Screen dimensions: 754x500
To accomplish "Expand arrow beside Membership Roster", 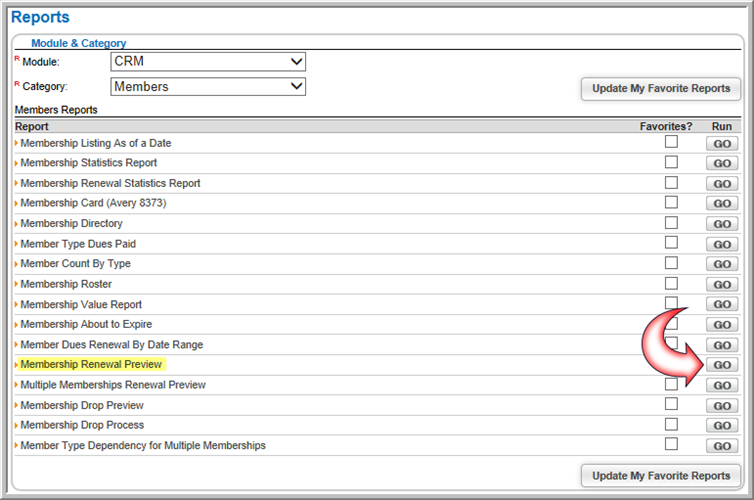I will [16, 284].
